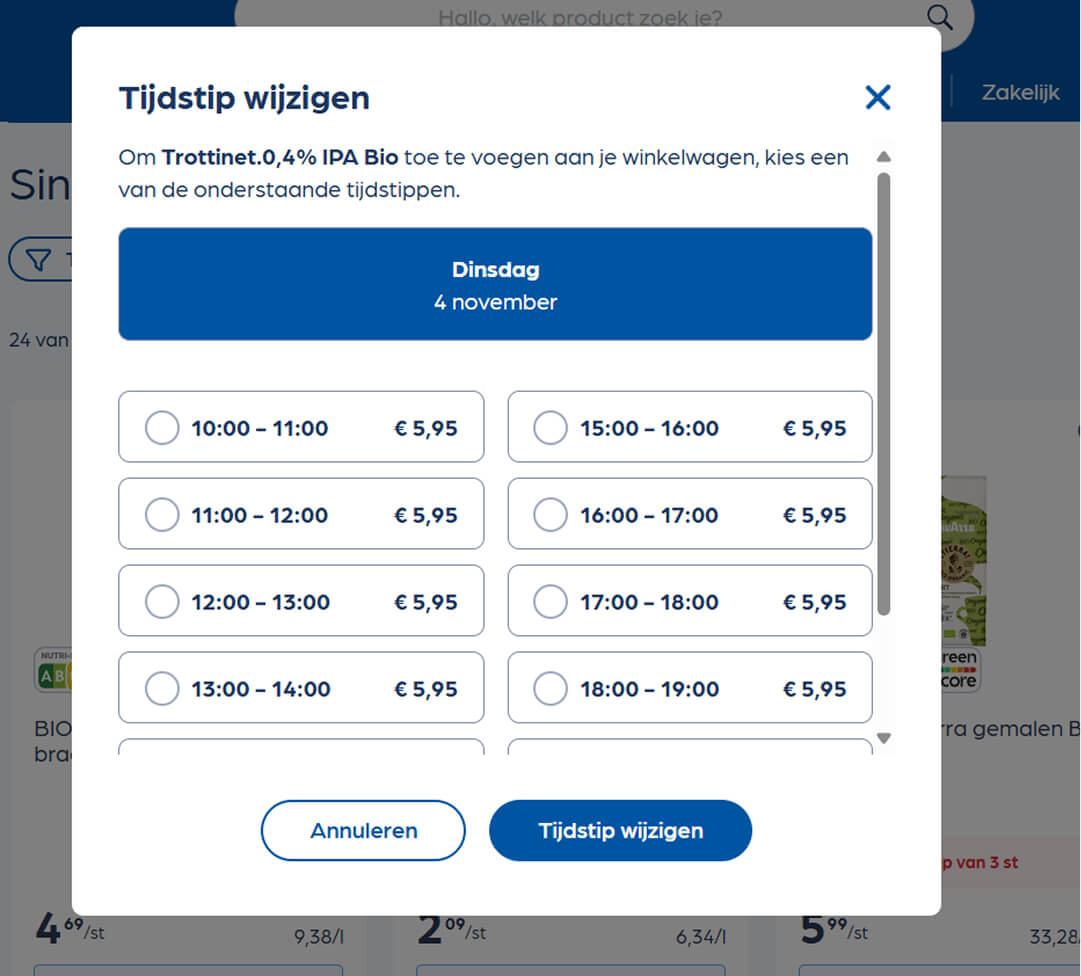Viewport: 1081px width, 976px height.
Task: Click the product search input field
Action: 580,17
